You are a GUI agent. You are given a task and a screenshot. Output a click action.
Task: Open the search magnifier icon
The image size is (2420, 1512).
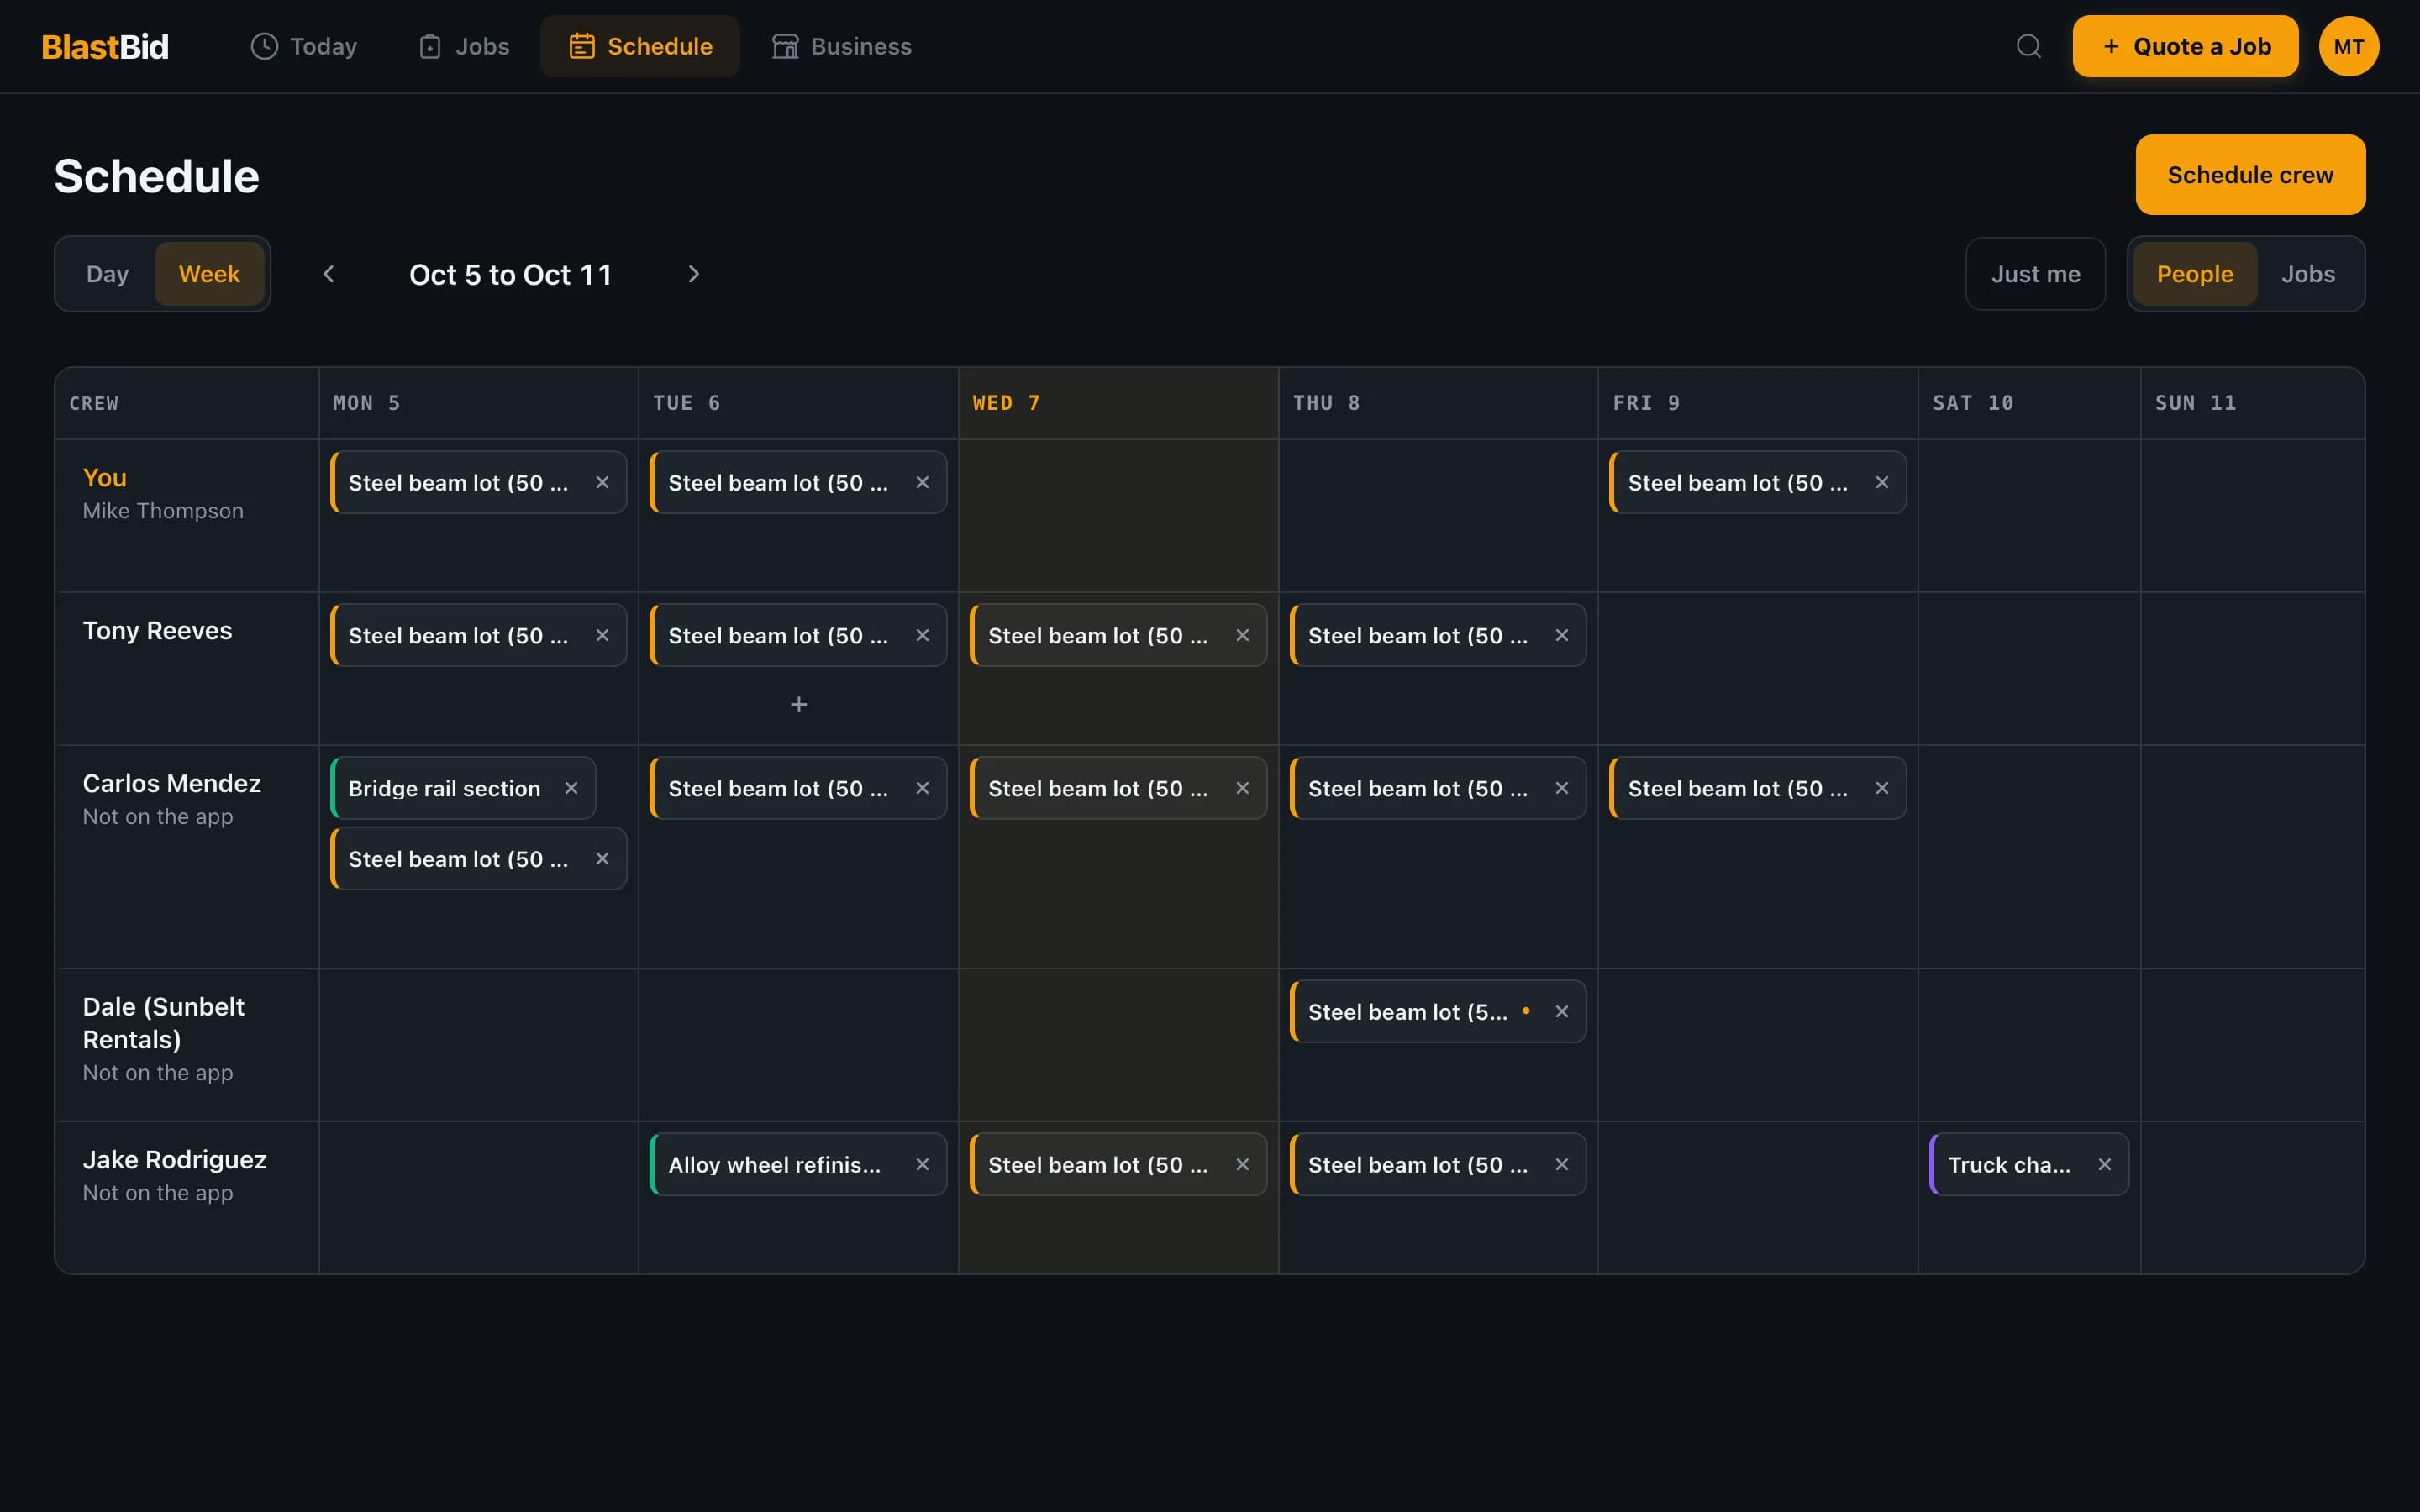point(2028,46)
